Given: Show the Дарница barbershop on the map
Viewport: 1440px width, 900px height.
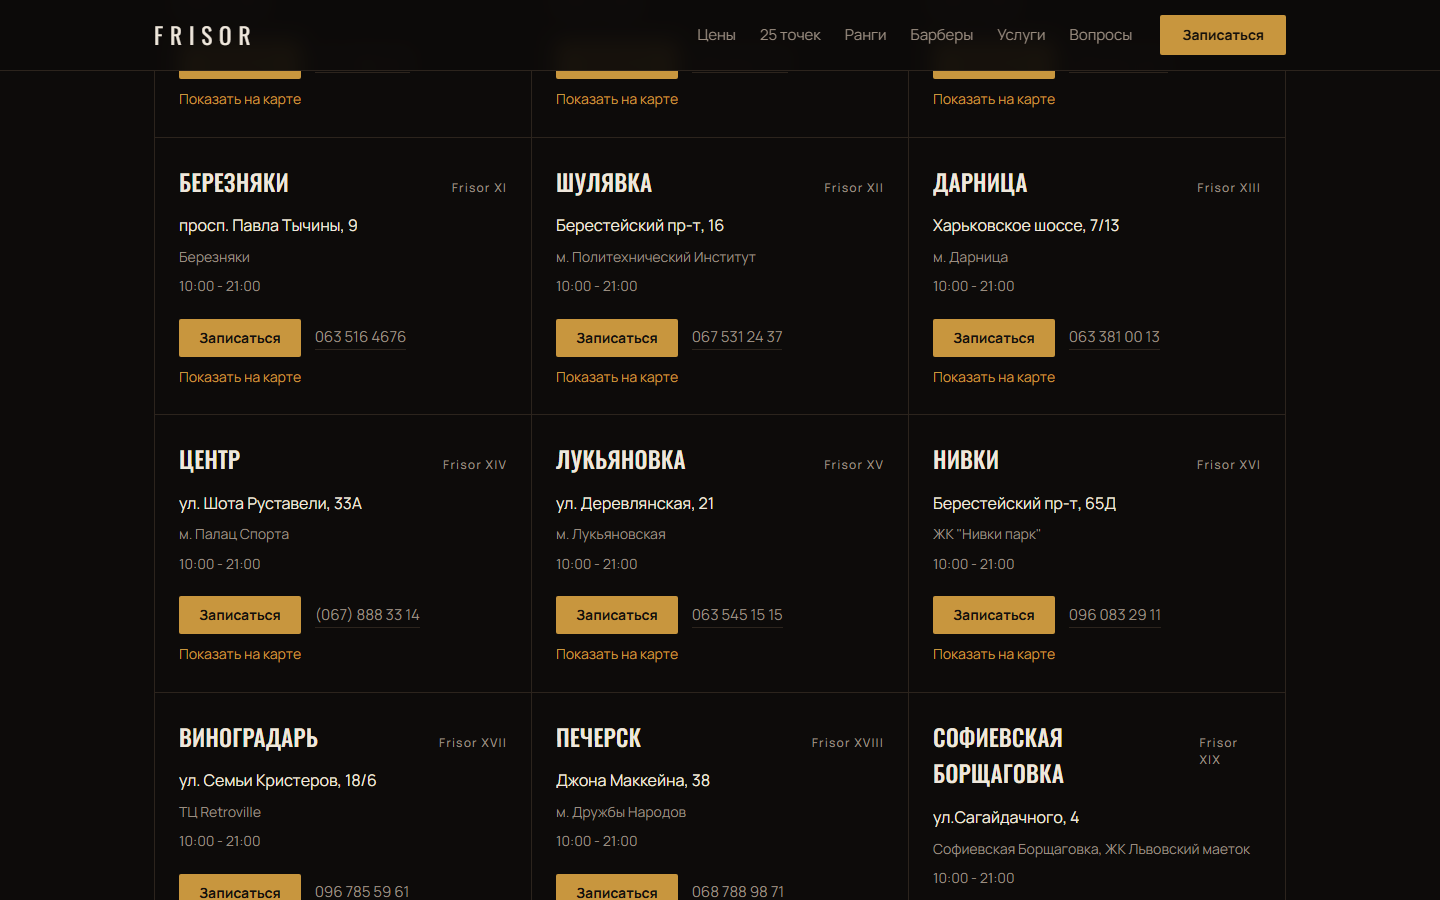Looking at the screenshot, I should [994, 377].
